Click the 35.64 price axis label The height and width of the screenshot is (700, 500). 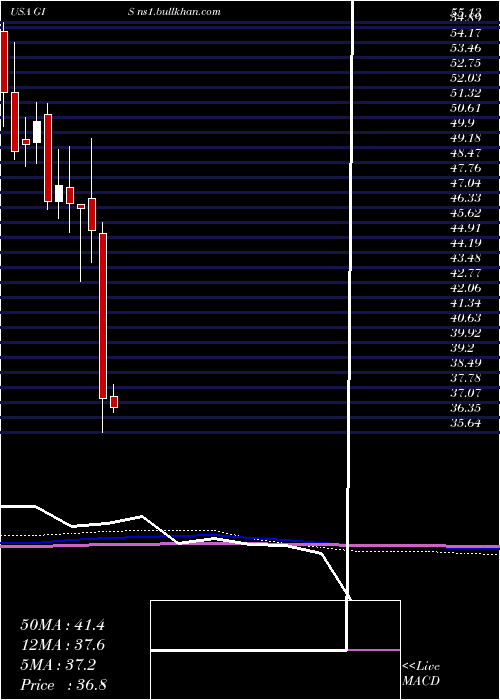click(x=465, y=424)
